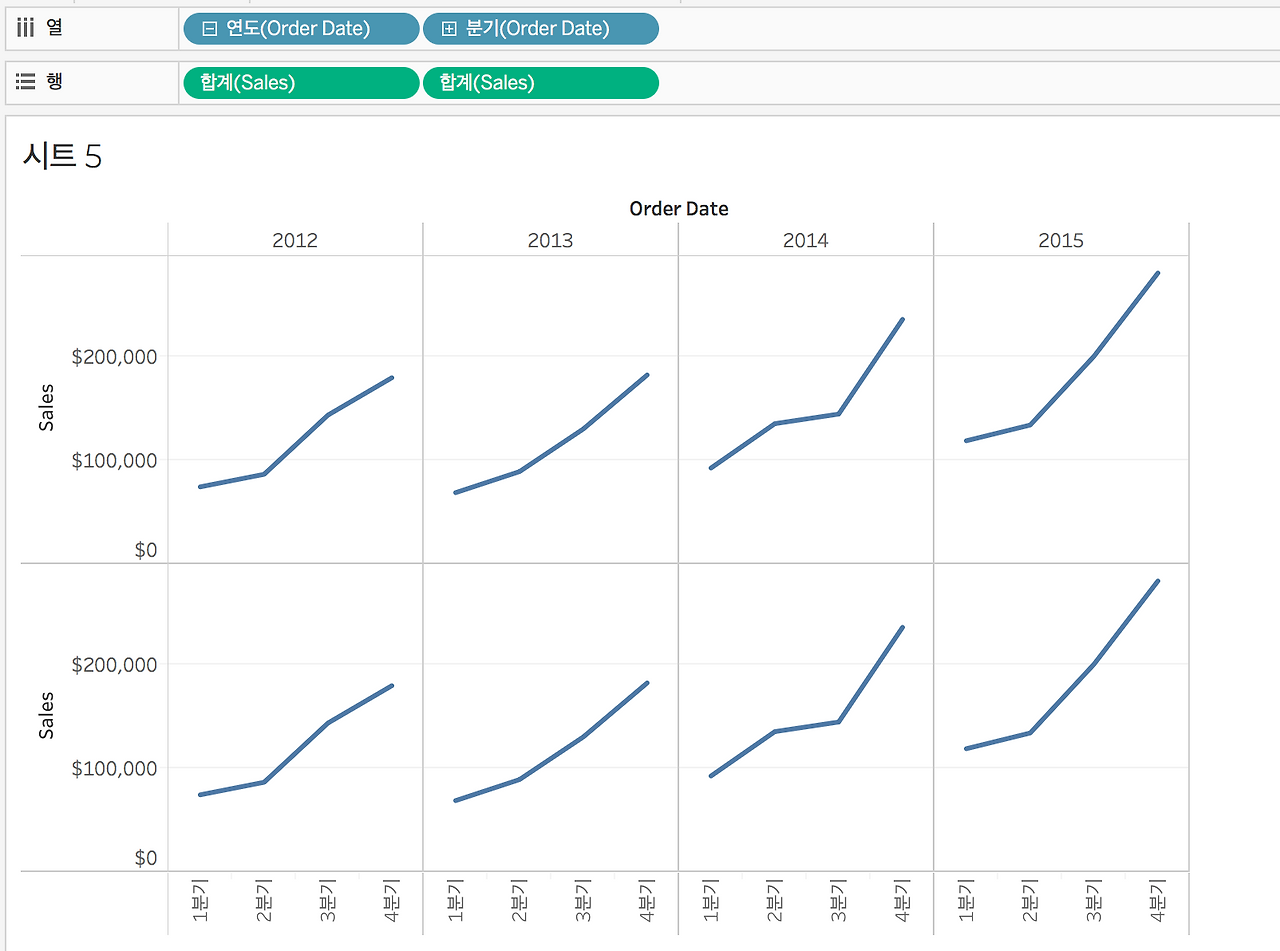Select the 1분기 label under 2015
Image resolution: width=1280 pixels, height=951 pixels.
click(x=966, y=900)
